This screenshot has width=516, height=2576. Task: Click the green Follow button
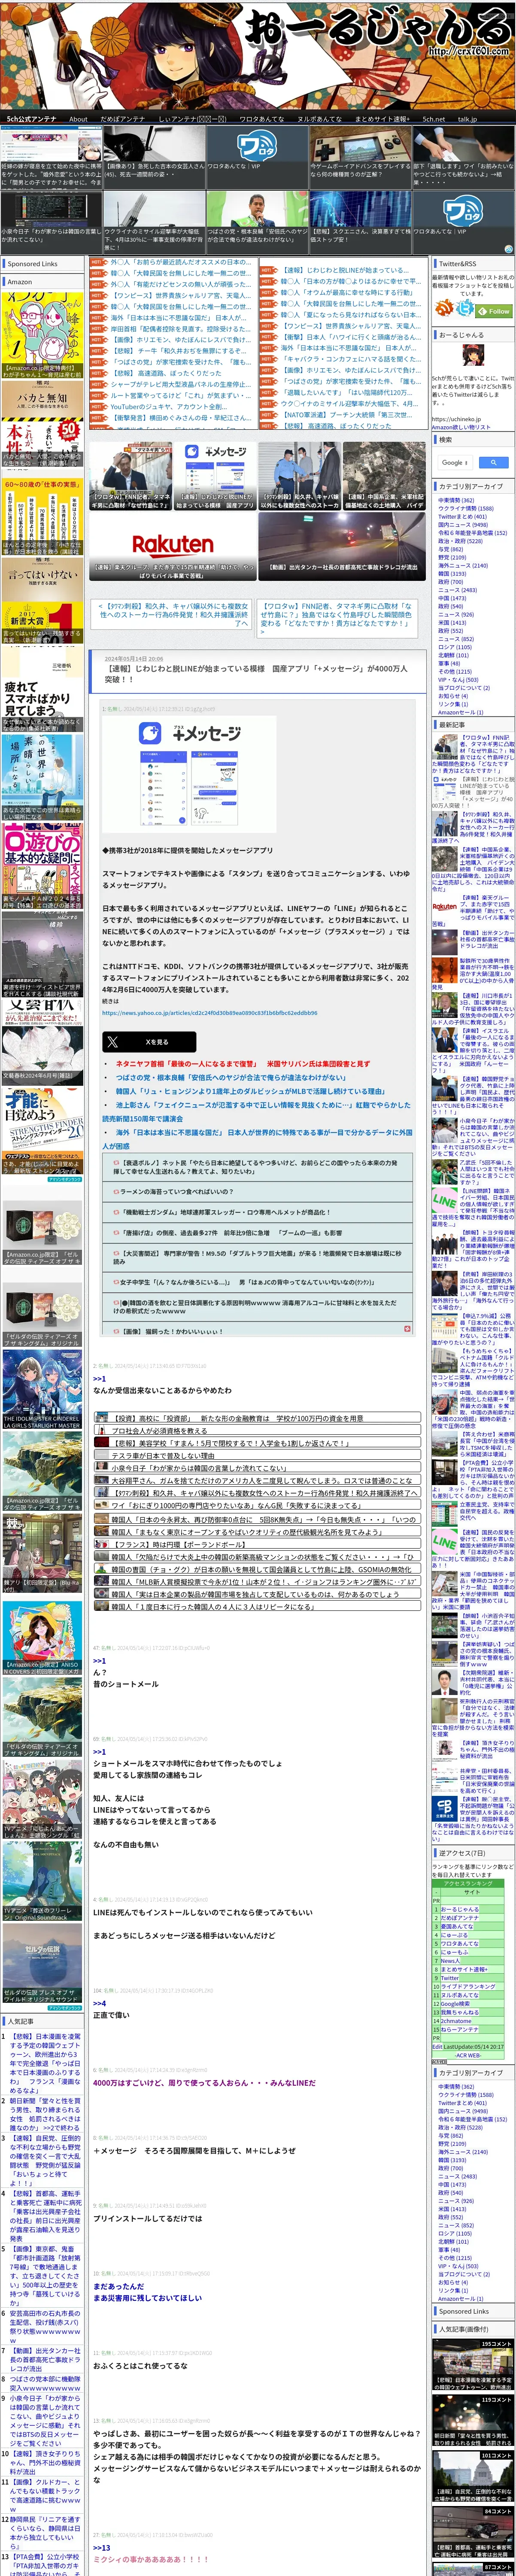click(494, 310)
